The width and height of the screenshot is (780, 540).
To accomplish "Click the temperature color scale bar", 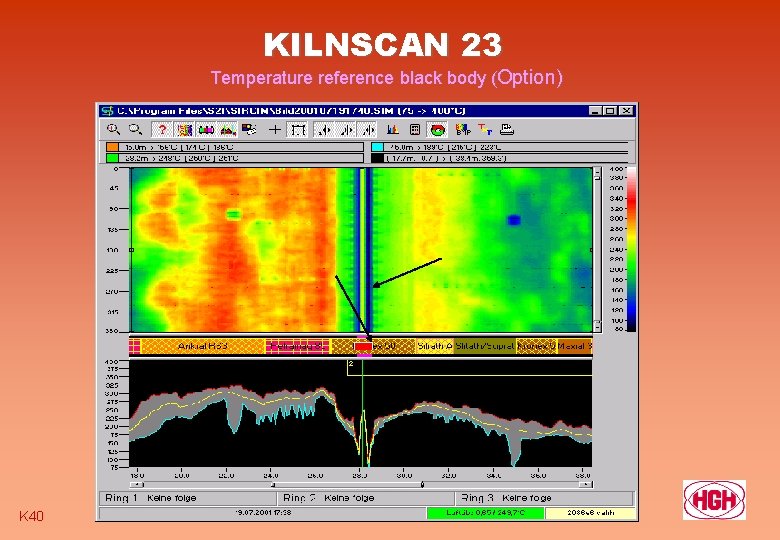I will click(x=631, y=249).
